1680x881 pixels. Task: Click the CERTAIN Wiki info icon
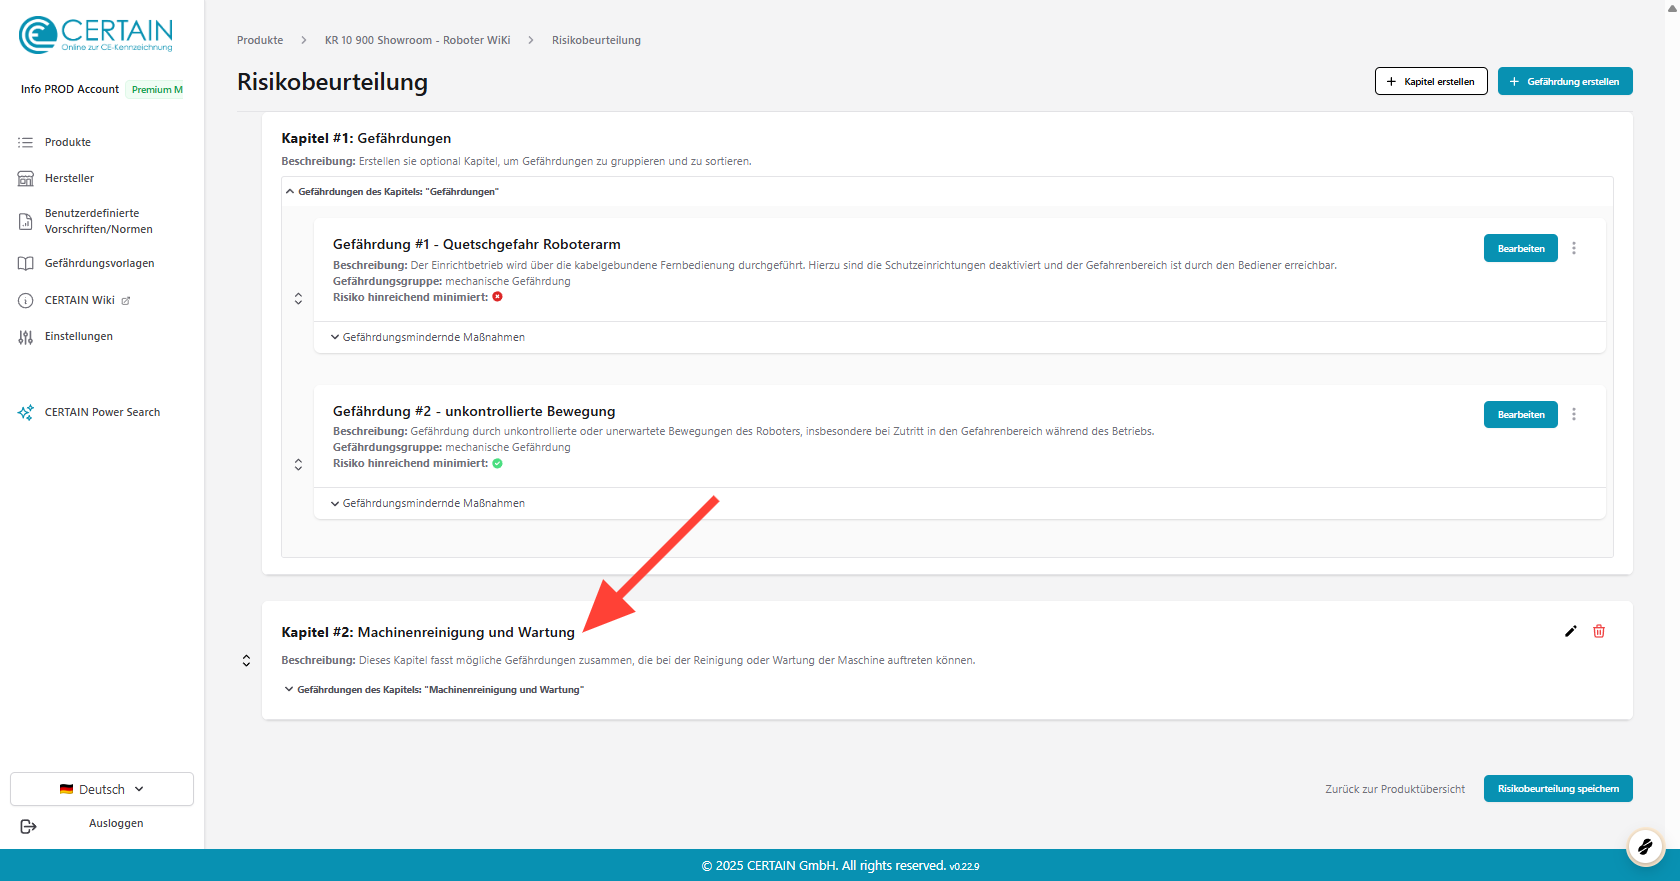[26, 300]
